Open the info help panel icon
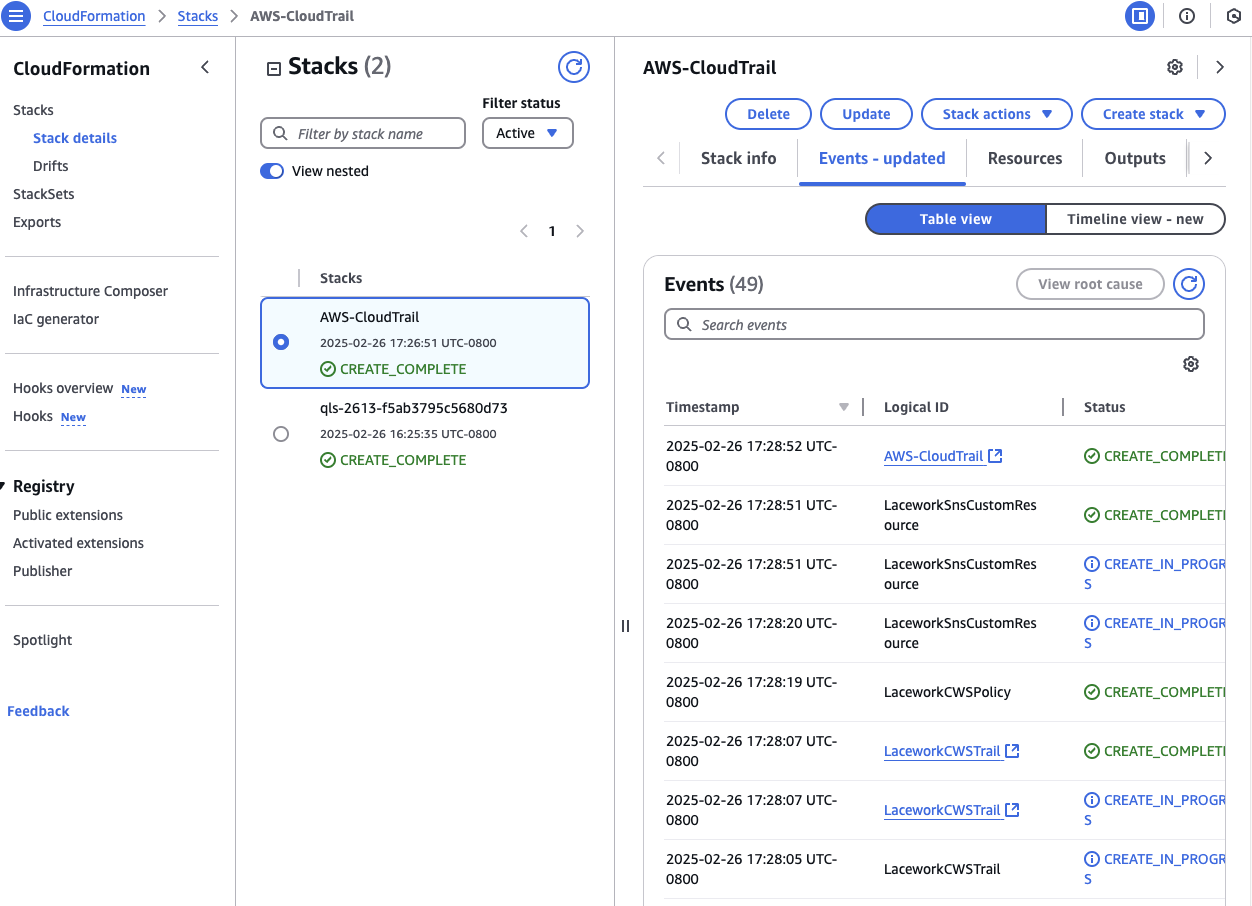Screen dimensions: 1252x906 pyautogui.click(x=1187, y=16)
